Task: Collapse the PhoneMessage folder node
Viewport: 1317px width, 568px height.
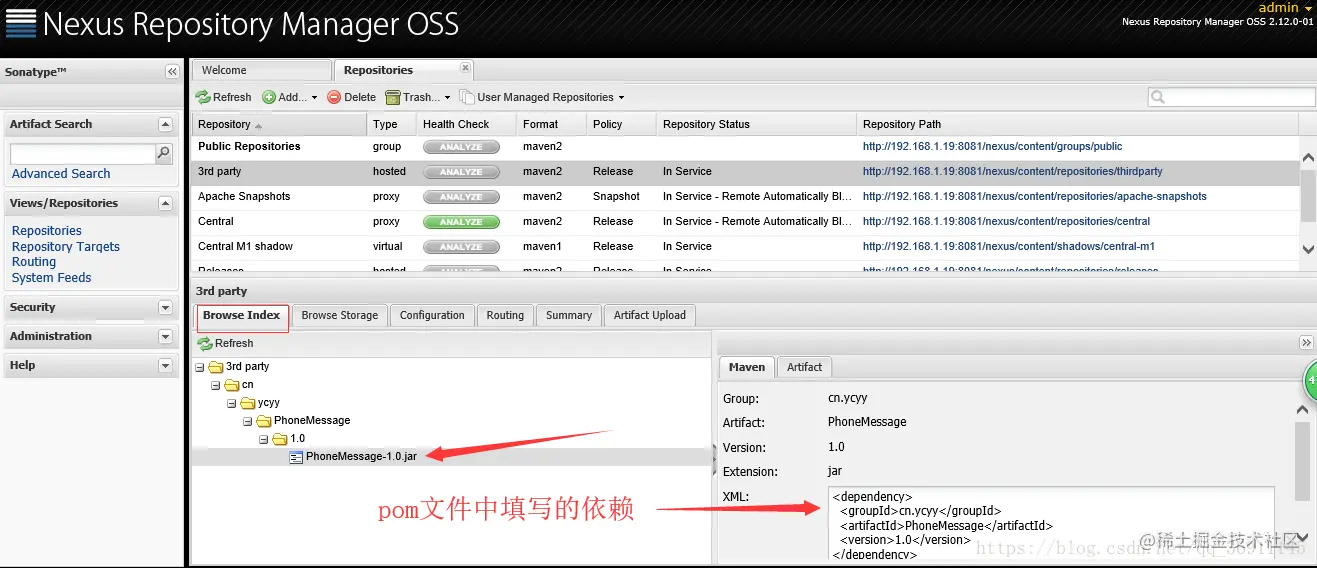Action: point(248,421)
